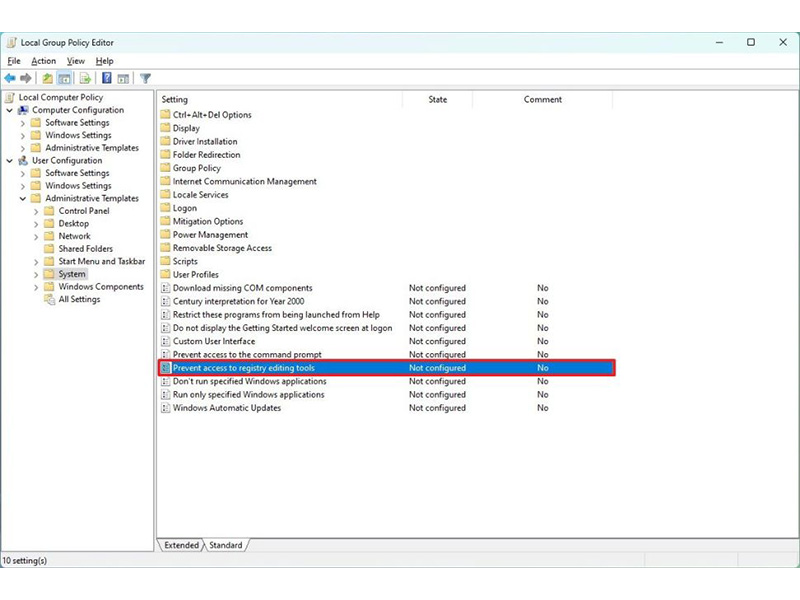Screen dimensions: 800x600
Task: Maximize the Local Group Policy Editor window
Action: click(751, 42)
